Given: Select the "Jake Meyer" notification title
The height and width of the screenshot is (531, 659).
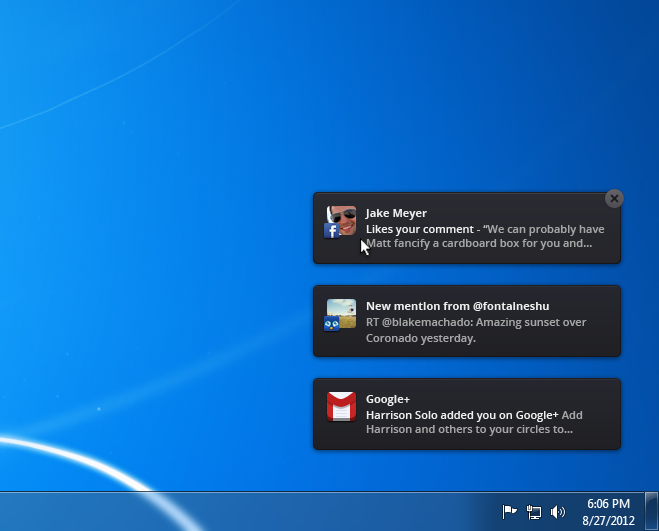Looking at the screenshot, I should (x=396, y=213).
